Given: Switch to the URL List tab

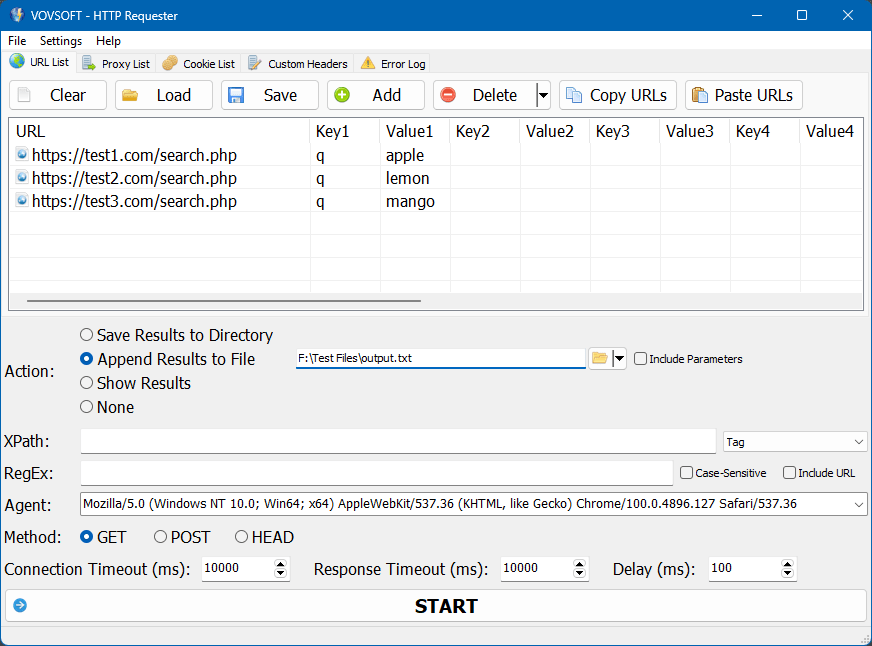Looking at the screenshot, I should (x=39, y=62).
